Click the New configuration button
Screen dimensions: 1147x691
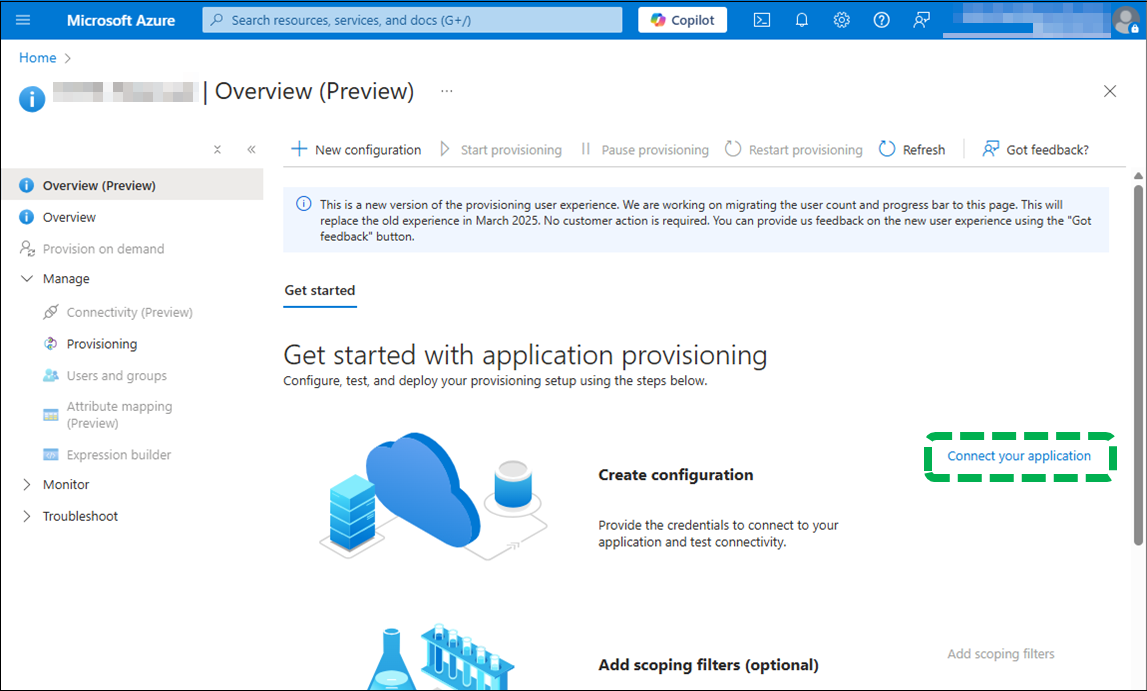(x=356, y=149)
